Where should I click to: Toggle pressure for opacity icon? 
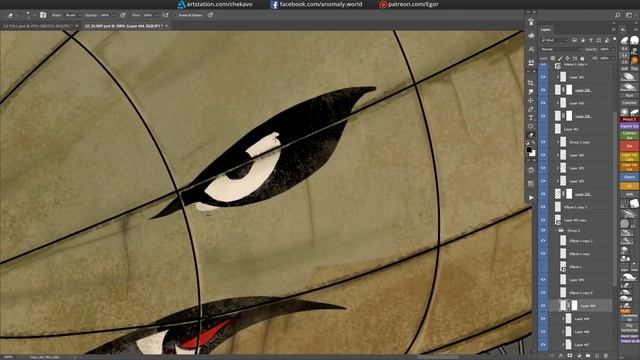pos(123,15)
